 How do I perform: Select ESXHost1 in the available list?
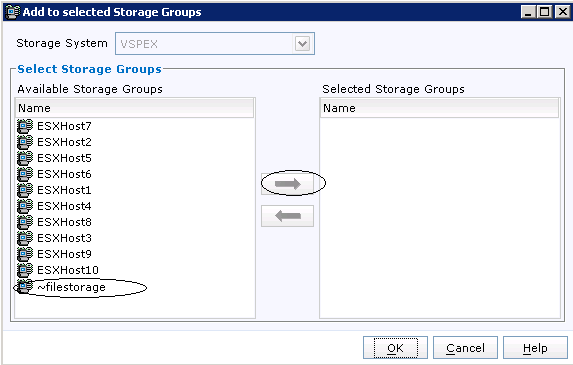click(x=64, y=190)
